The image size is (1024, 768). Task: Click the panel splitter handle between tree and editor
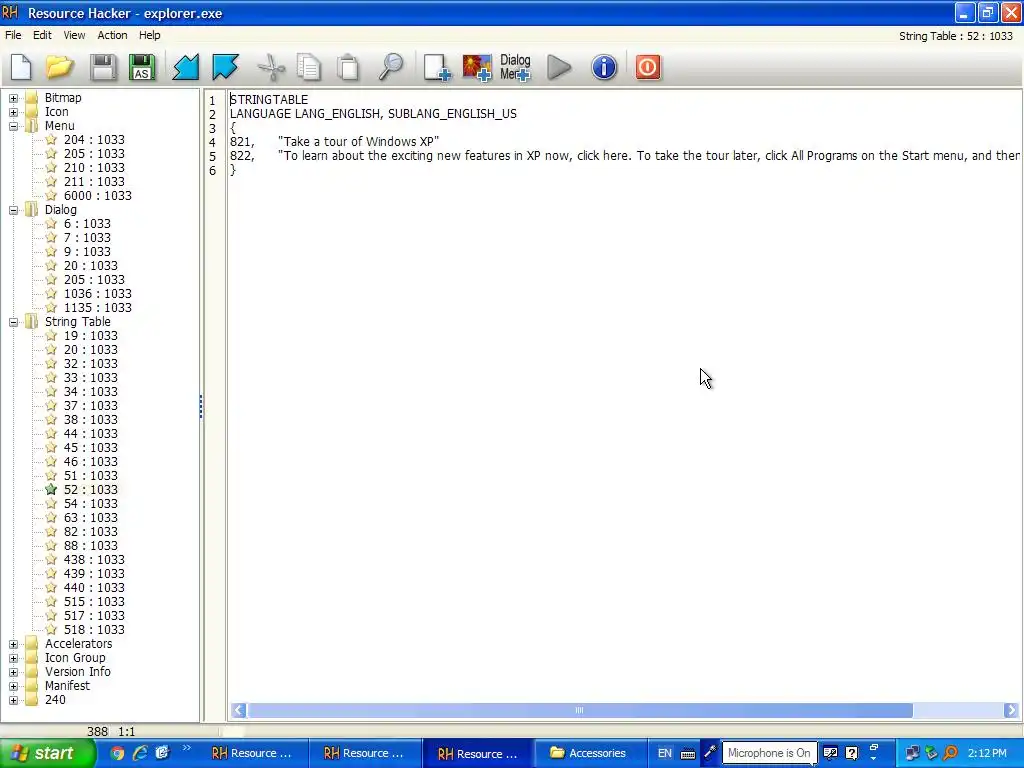201,406
